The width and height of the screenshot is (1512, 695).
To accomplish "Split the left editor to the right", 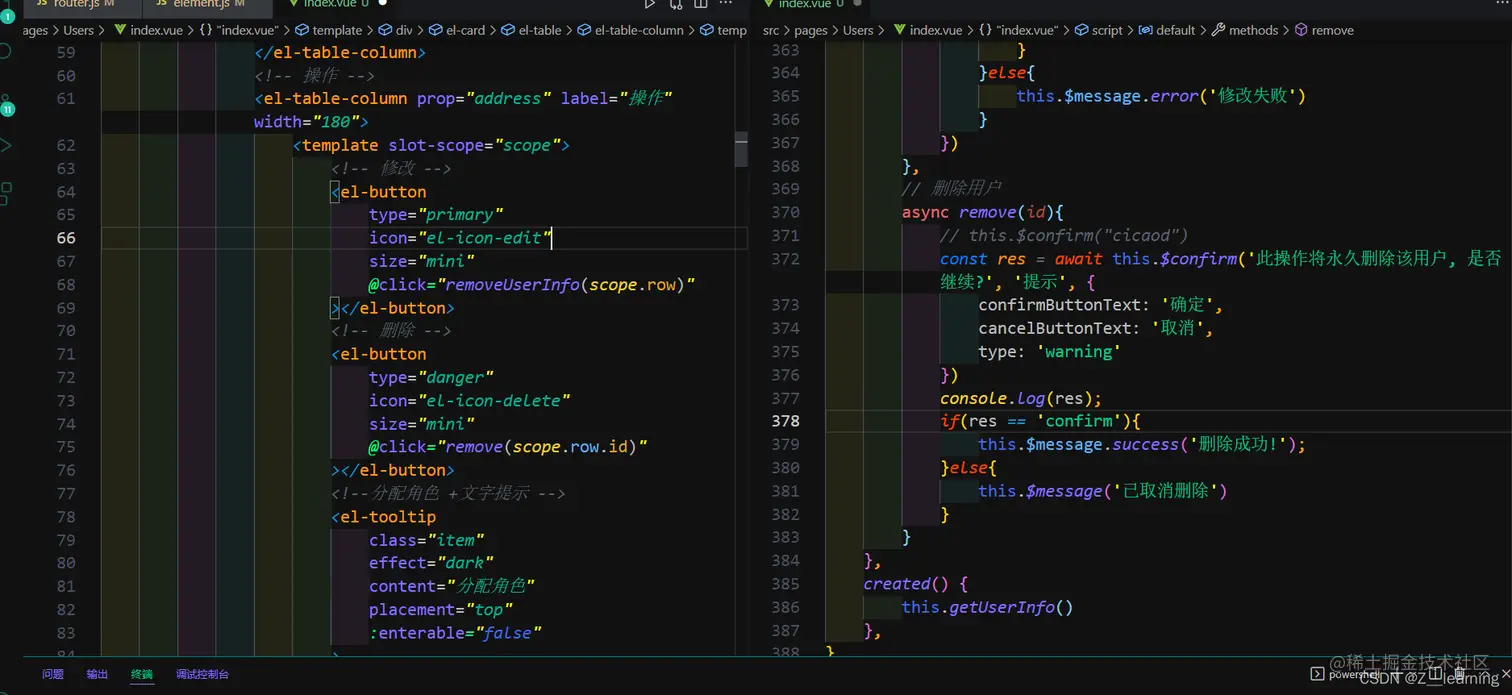I will click(x=701, y=4).
